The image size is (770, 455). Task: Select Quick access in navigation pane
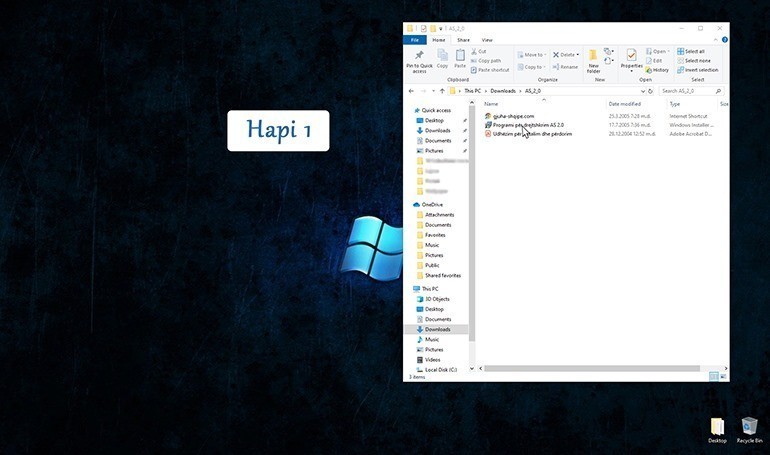(x=432, y=110)
